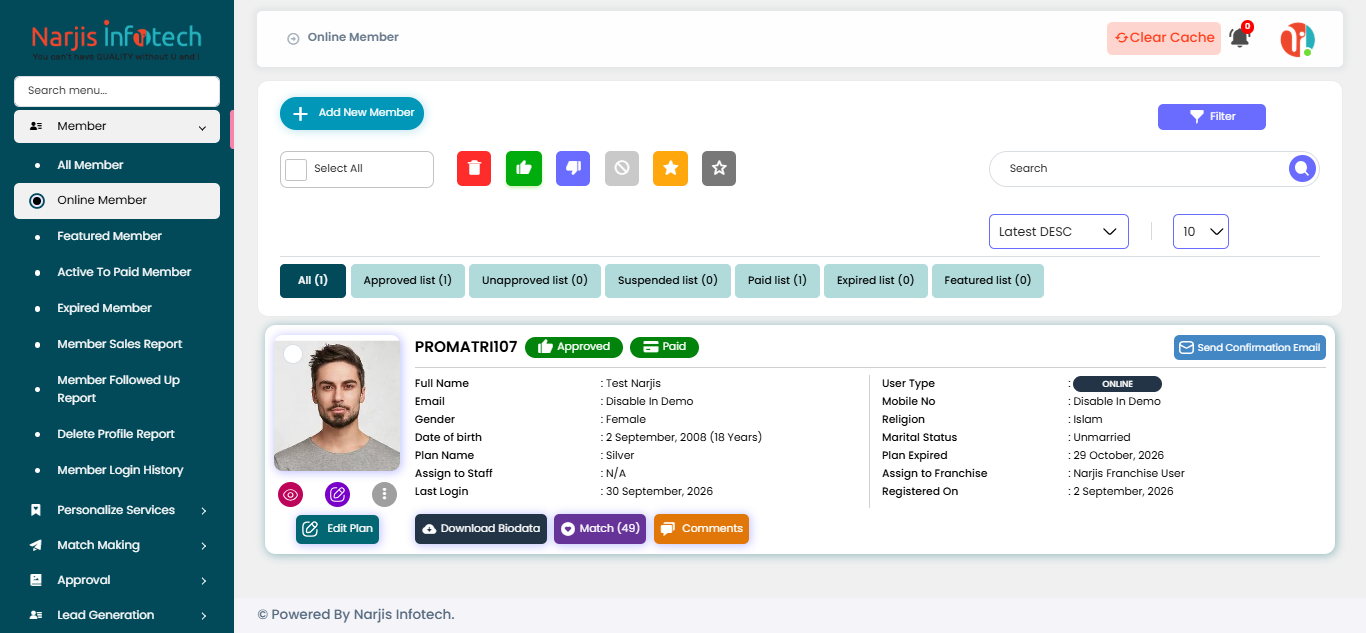Select the Online Member radio item
Image resolution: width=1366 pixels, height=633 pixels.
(x=37, y=201)
